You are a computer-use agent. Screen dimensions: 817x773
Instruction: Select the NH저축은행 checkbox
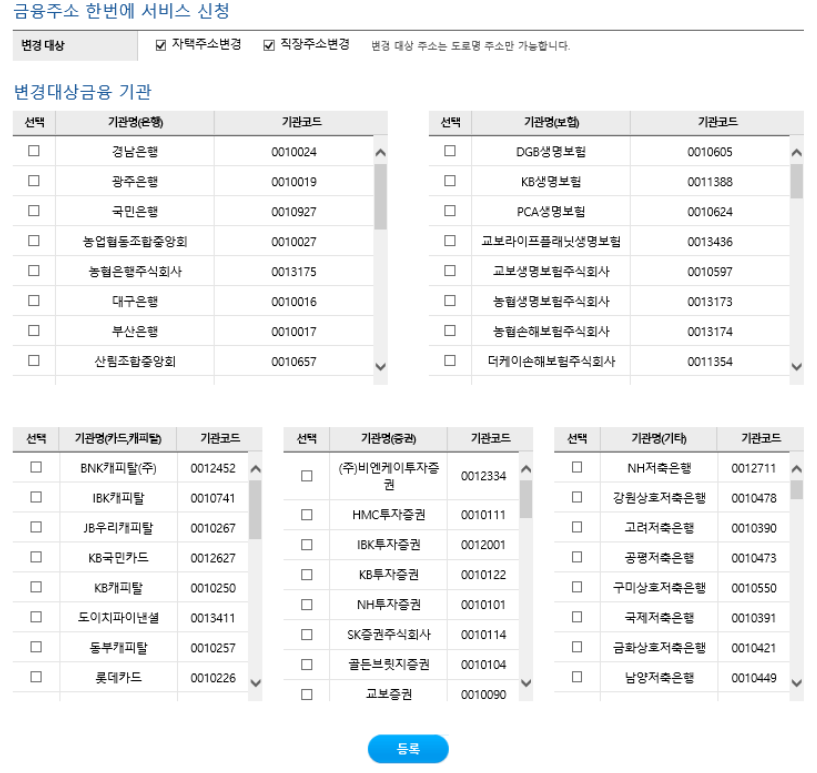tap(577, 467)
